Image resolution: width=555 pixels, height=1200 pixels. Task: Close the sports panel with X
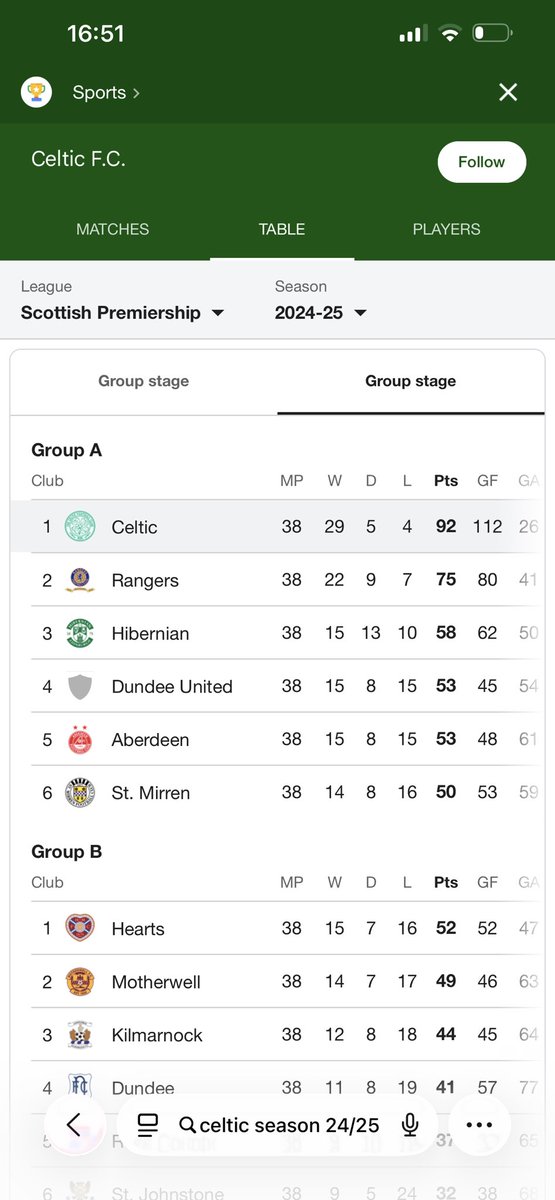(x=508, y=93)
